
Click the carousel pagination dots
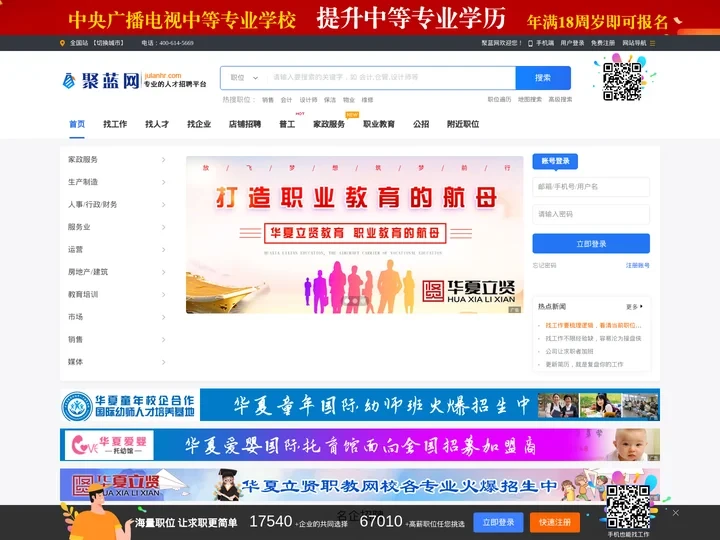pyautogui.click(x=354, y=301)
